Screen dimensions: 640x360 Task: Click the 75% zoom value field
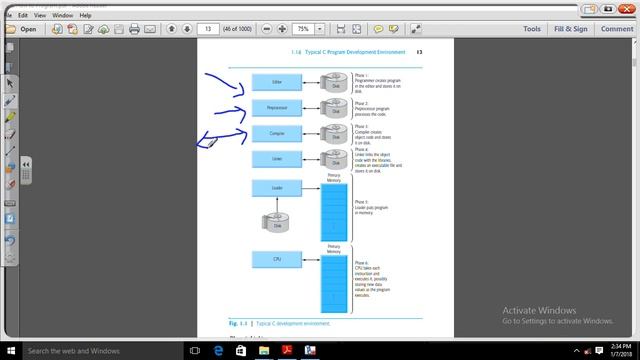click(x=303, y=29)
